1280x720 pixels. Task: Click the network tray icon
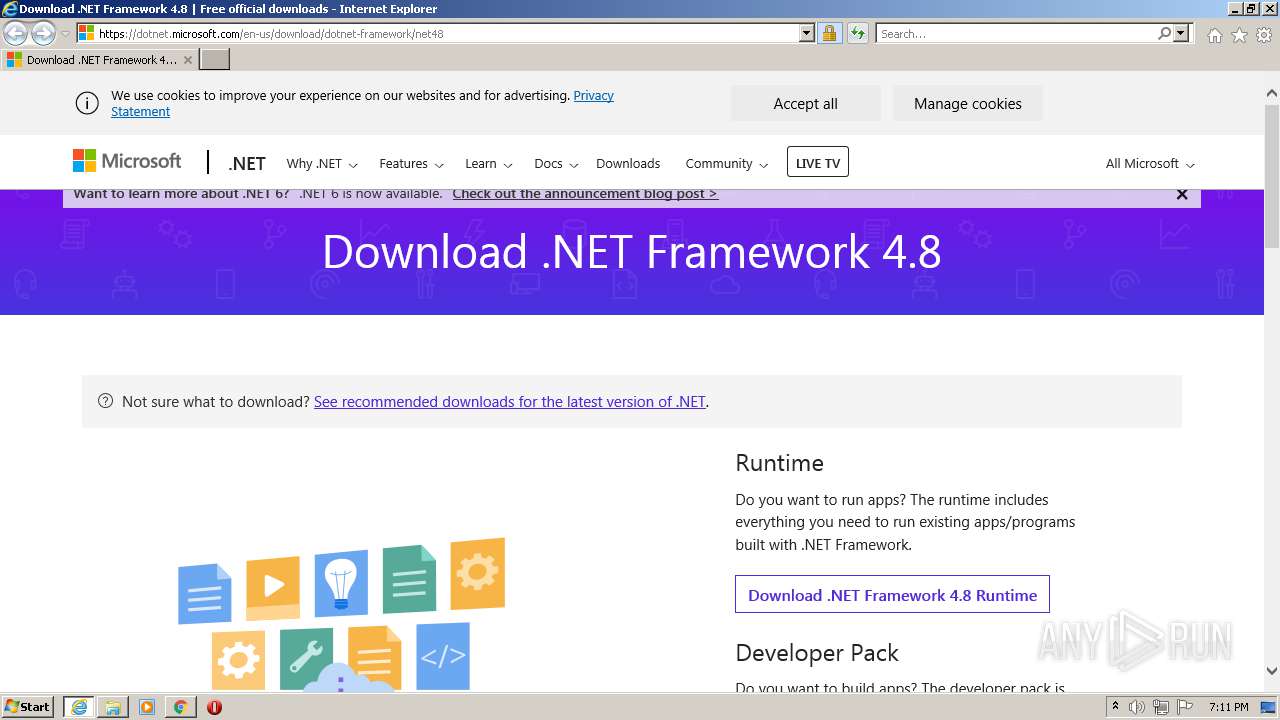[1161, 707]
